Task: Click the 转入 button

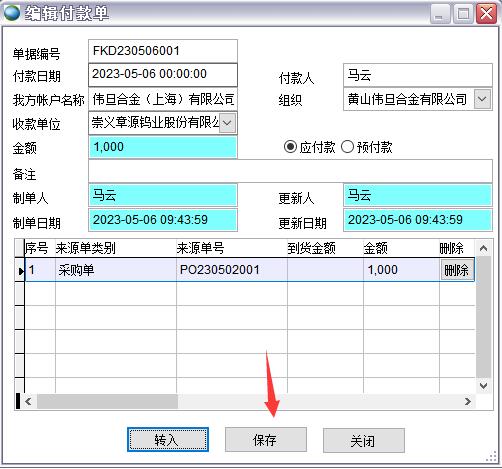Action: pyautogui.click(x=168, y=440)
